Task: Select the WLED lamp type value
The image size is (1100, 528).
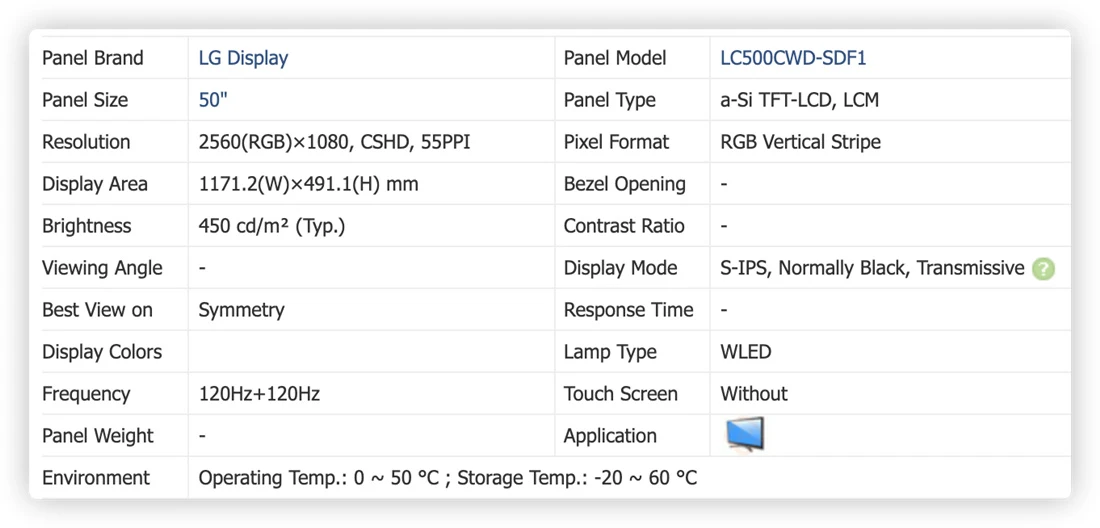Action: pyautogui.click(x=746, y=352)
